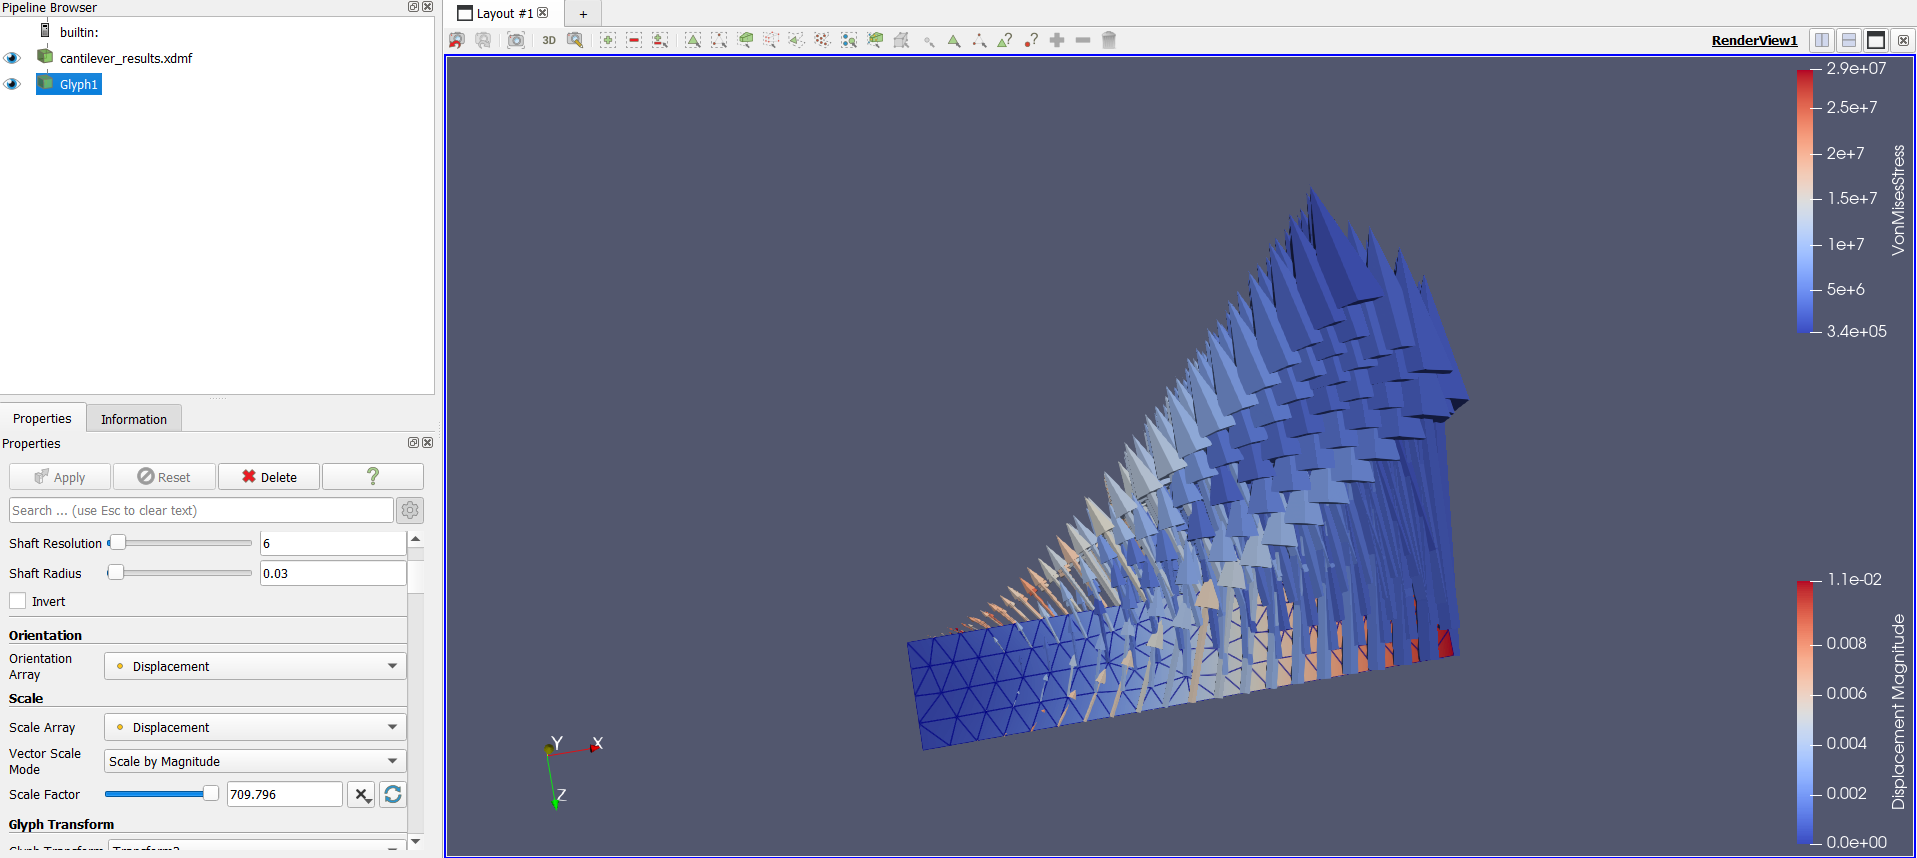The image size is (1917, 858).
Task: Click the green plus Add Selection icon
Action: (608, 40)
